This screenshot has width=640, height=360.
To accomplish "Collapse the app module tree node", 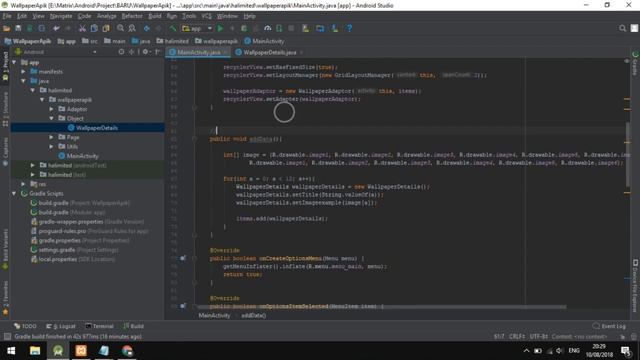I will [x=14, y=62].
